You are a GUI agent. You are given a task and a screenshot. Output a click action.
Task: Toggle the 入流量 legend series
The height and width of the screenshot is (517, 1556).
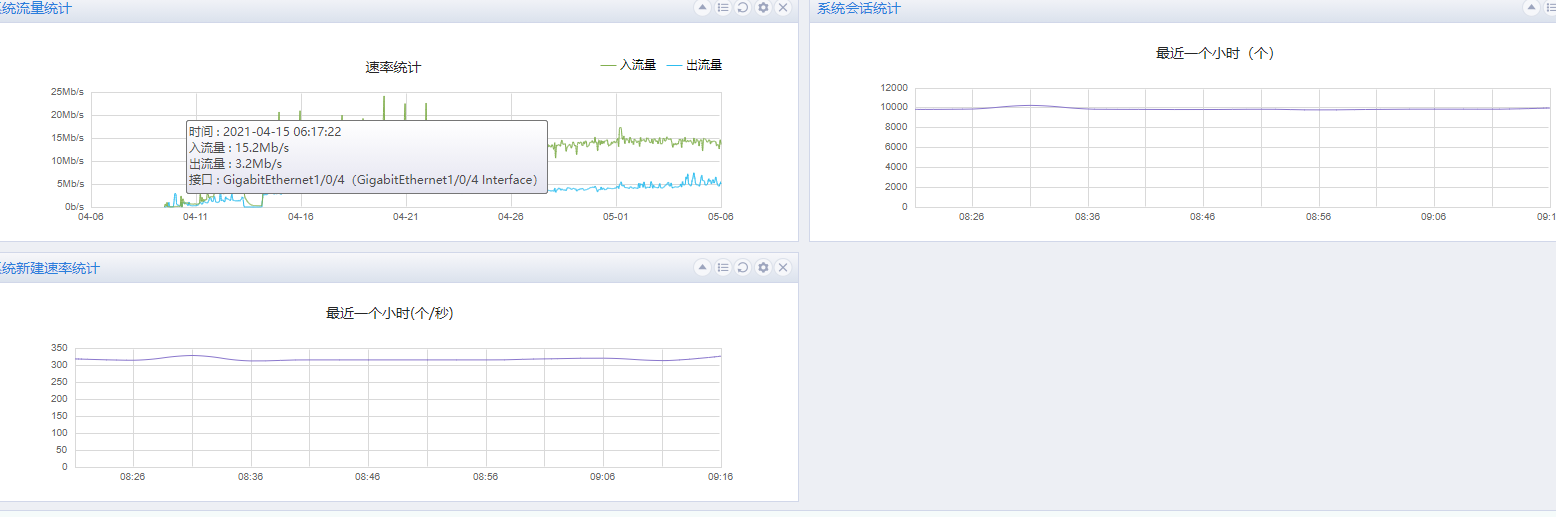tap(628, 65)
